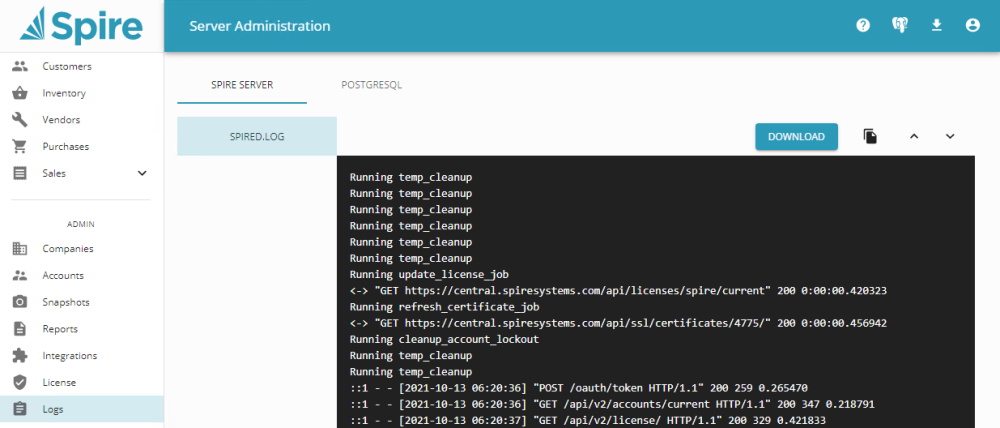The width and height of the screenshot is (1000, 428).
Task: Click the ADMIN section label
Action: click(x=81, y=225)
